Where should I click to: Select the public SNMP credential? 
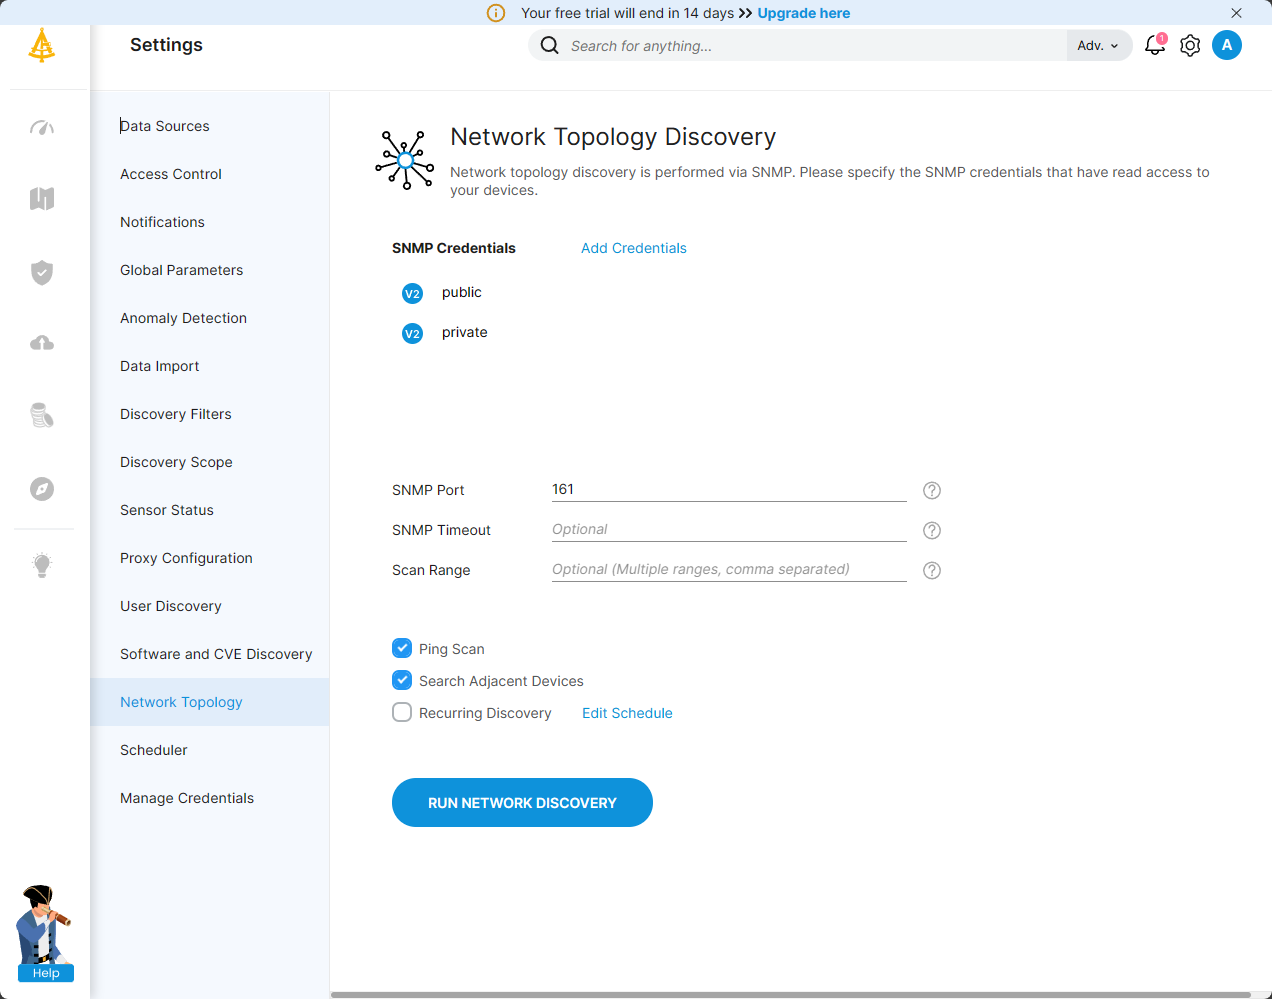(x=462, y=292)
